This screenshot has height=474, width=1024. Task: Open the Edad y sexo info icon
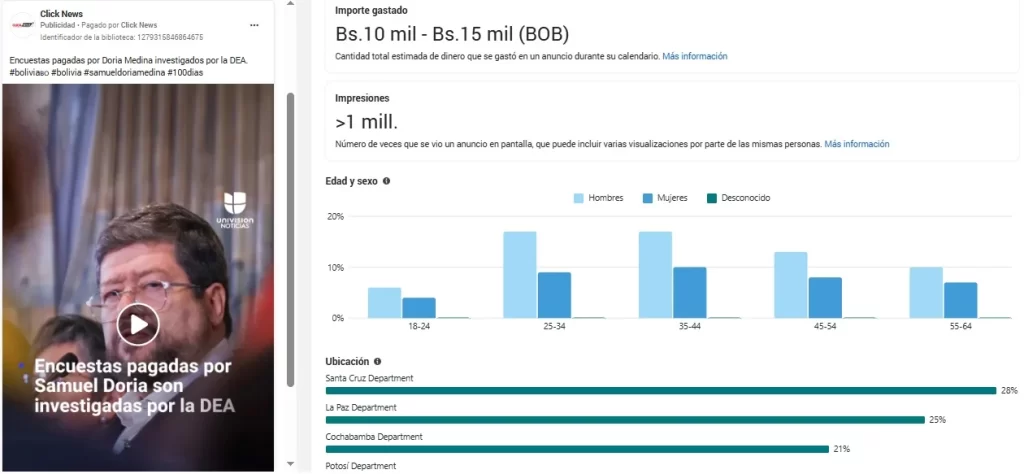point(387,181)
